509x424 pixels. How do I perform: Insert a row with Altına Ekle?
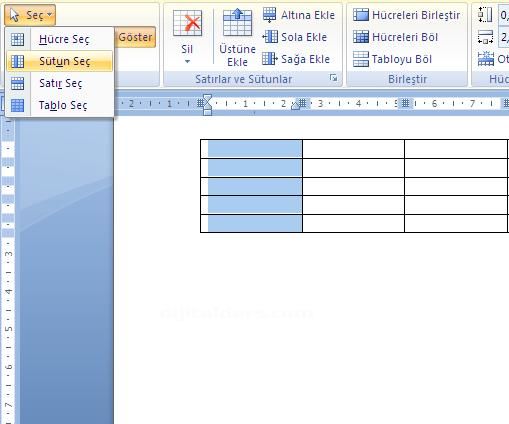point(299,15)
